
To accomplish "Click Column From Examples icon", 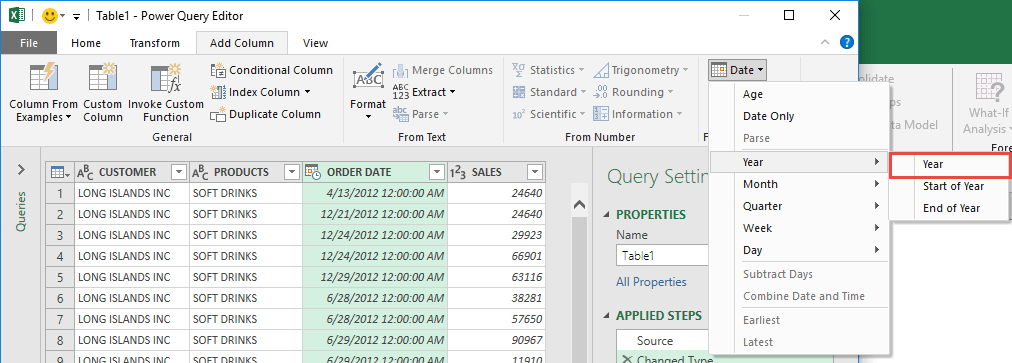I will click(x=44, y=78).
